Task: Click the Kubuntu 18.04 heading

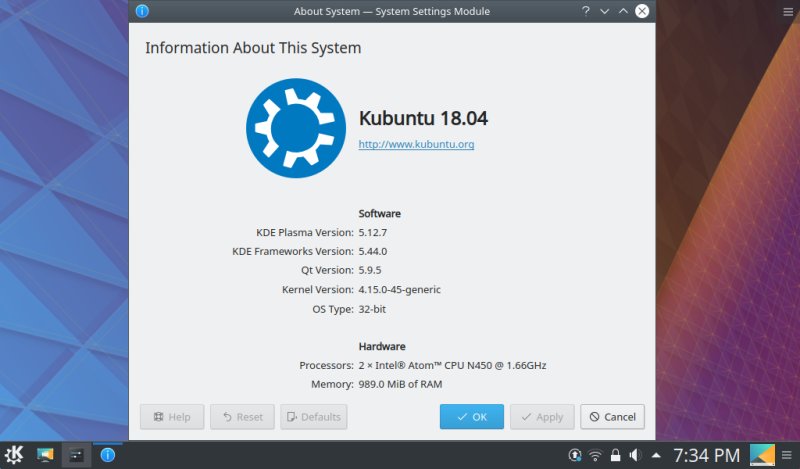Action: pos(423,118)
